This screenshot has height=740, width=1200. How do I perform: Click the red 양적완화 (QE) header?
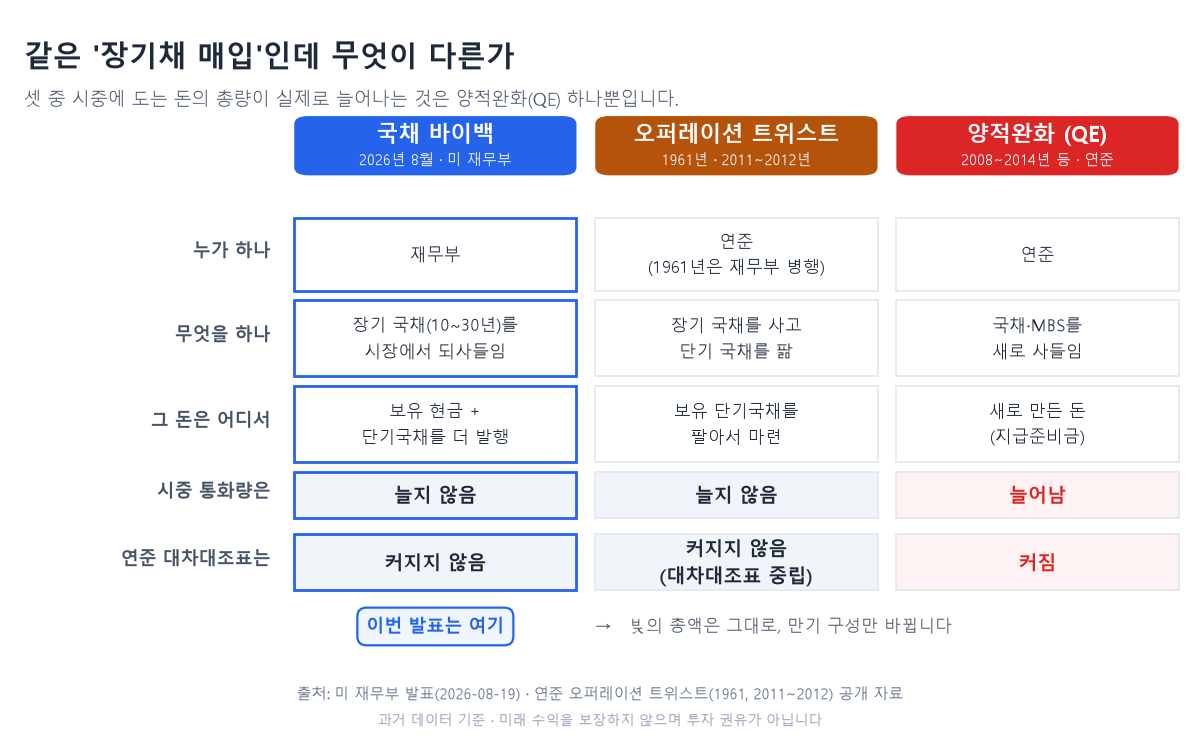[x=1037, y=145]
